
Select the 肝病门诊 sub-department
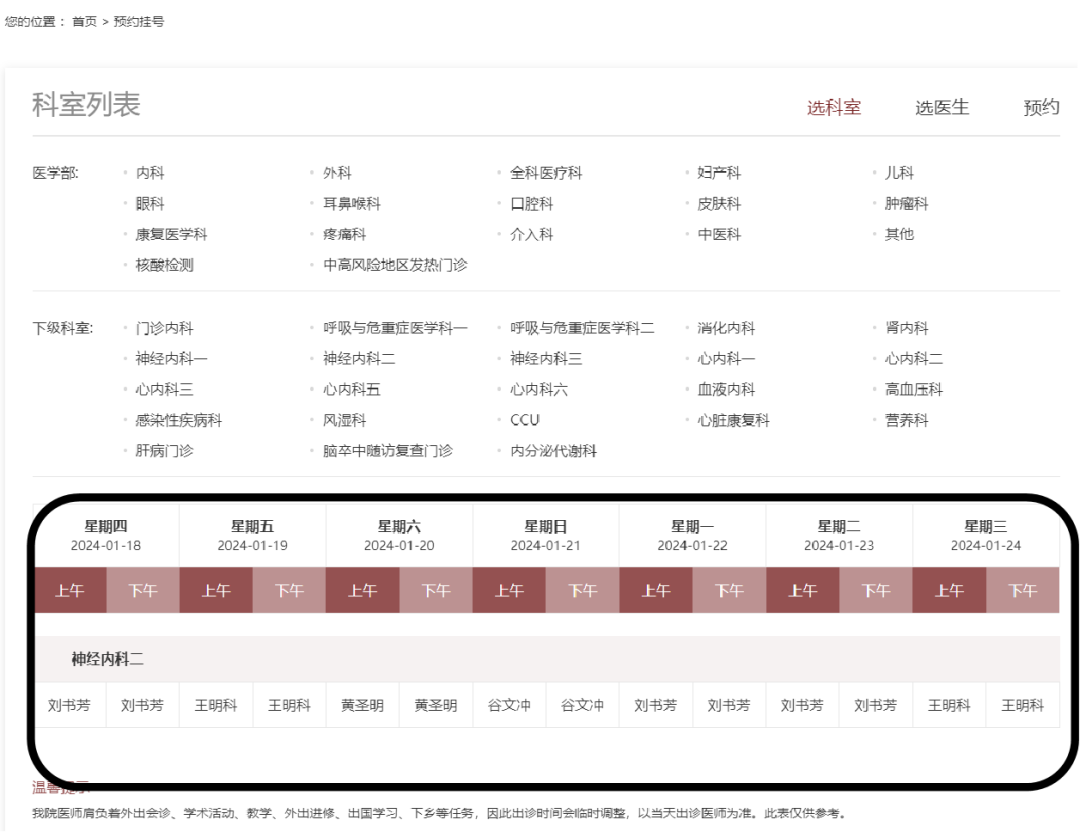pos(162,450)
